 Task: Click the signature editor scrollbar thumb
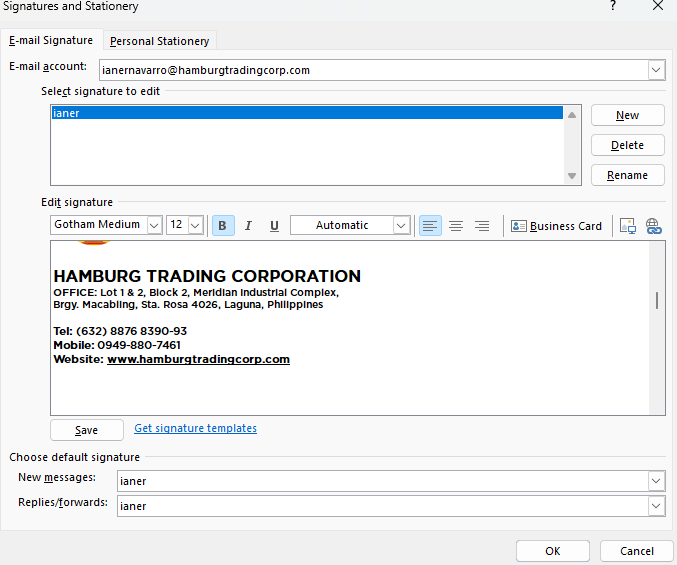pos(657,300)
